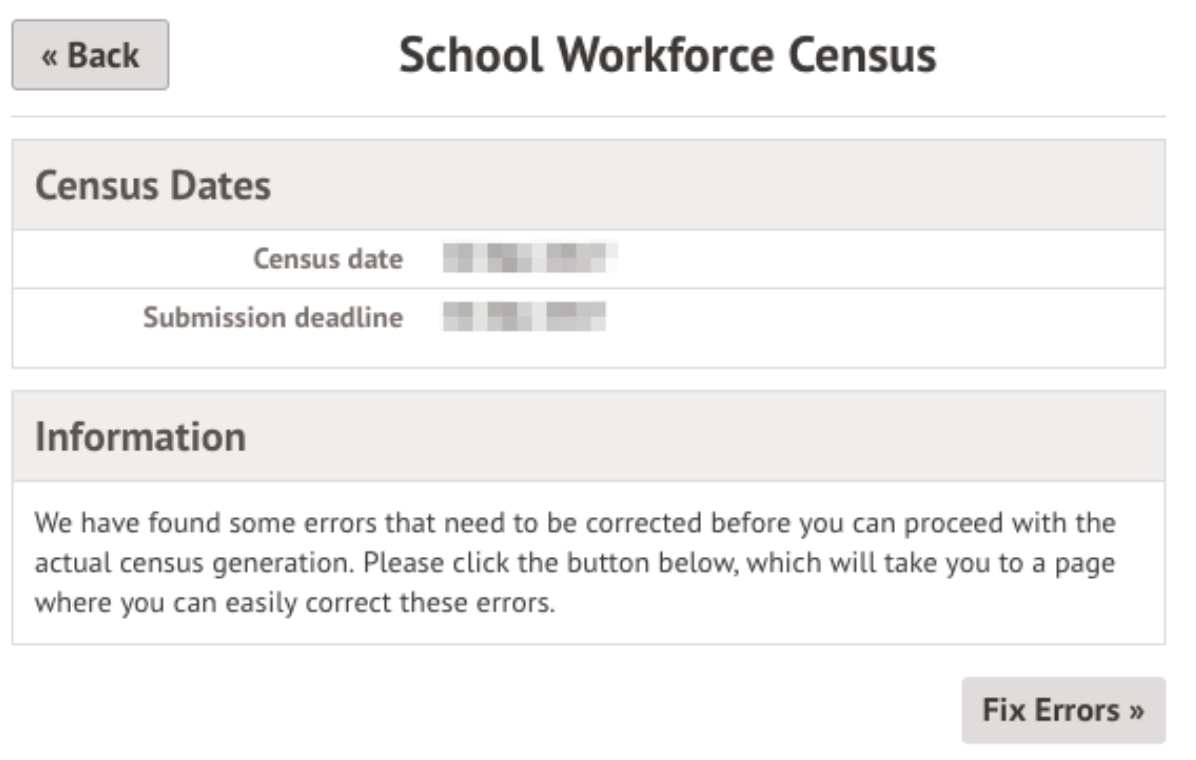Click the Submission deadline label

tap(273, 317)
